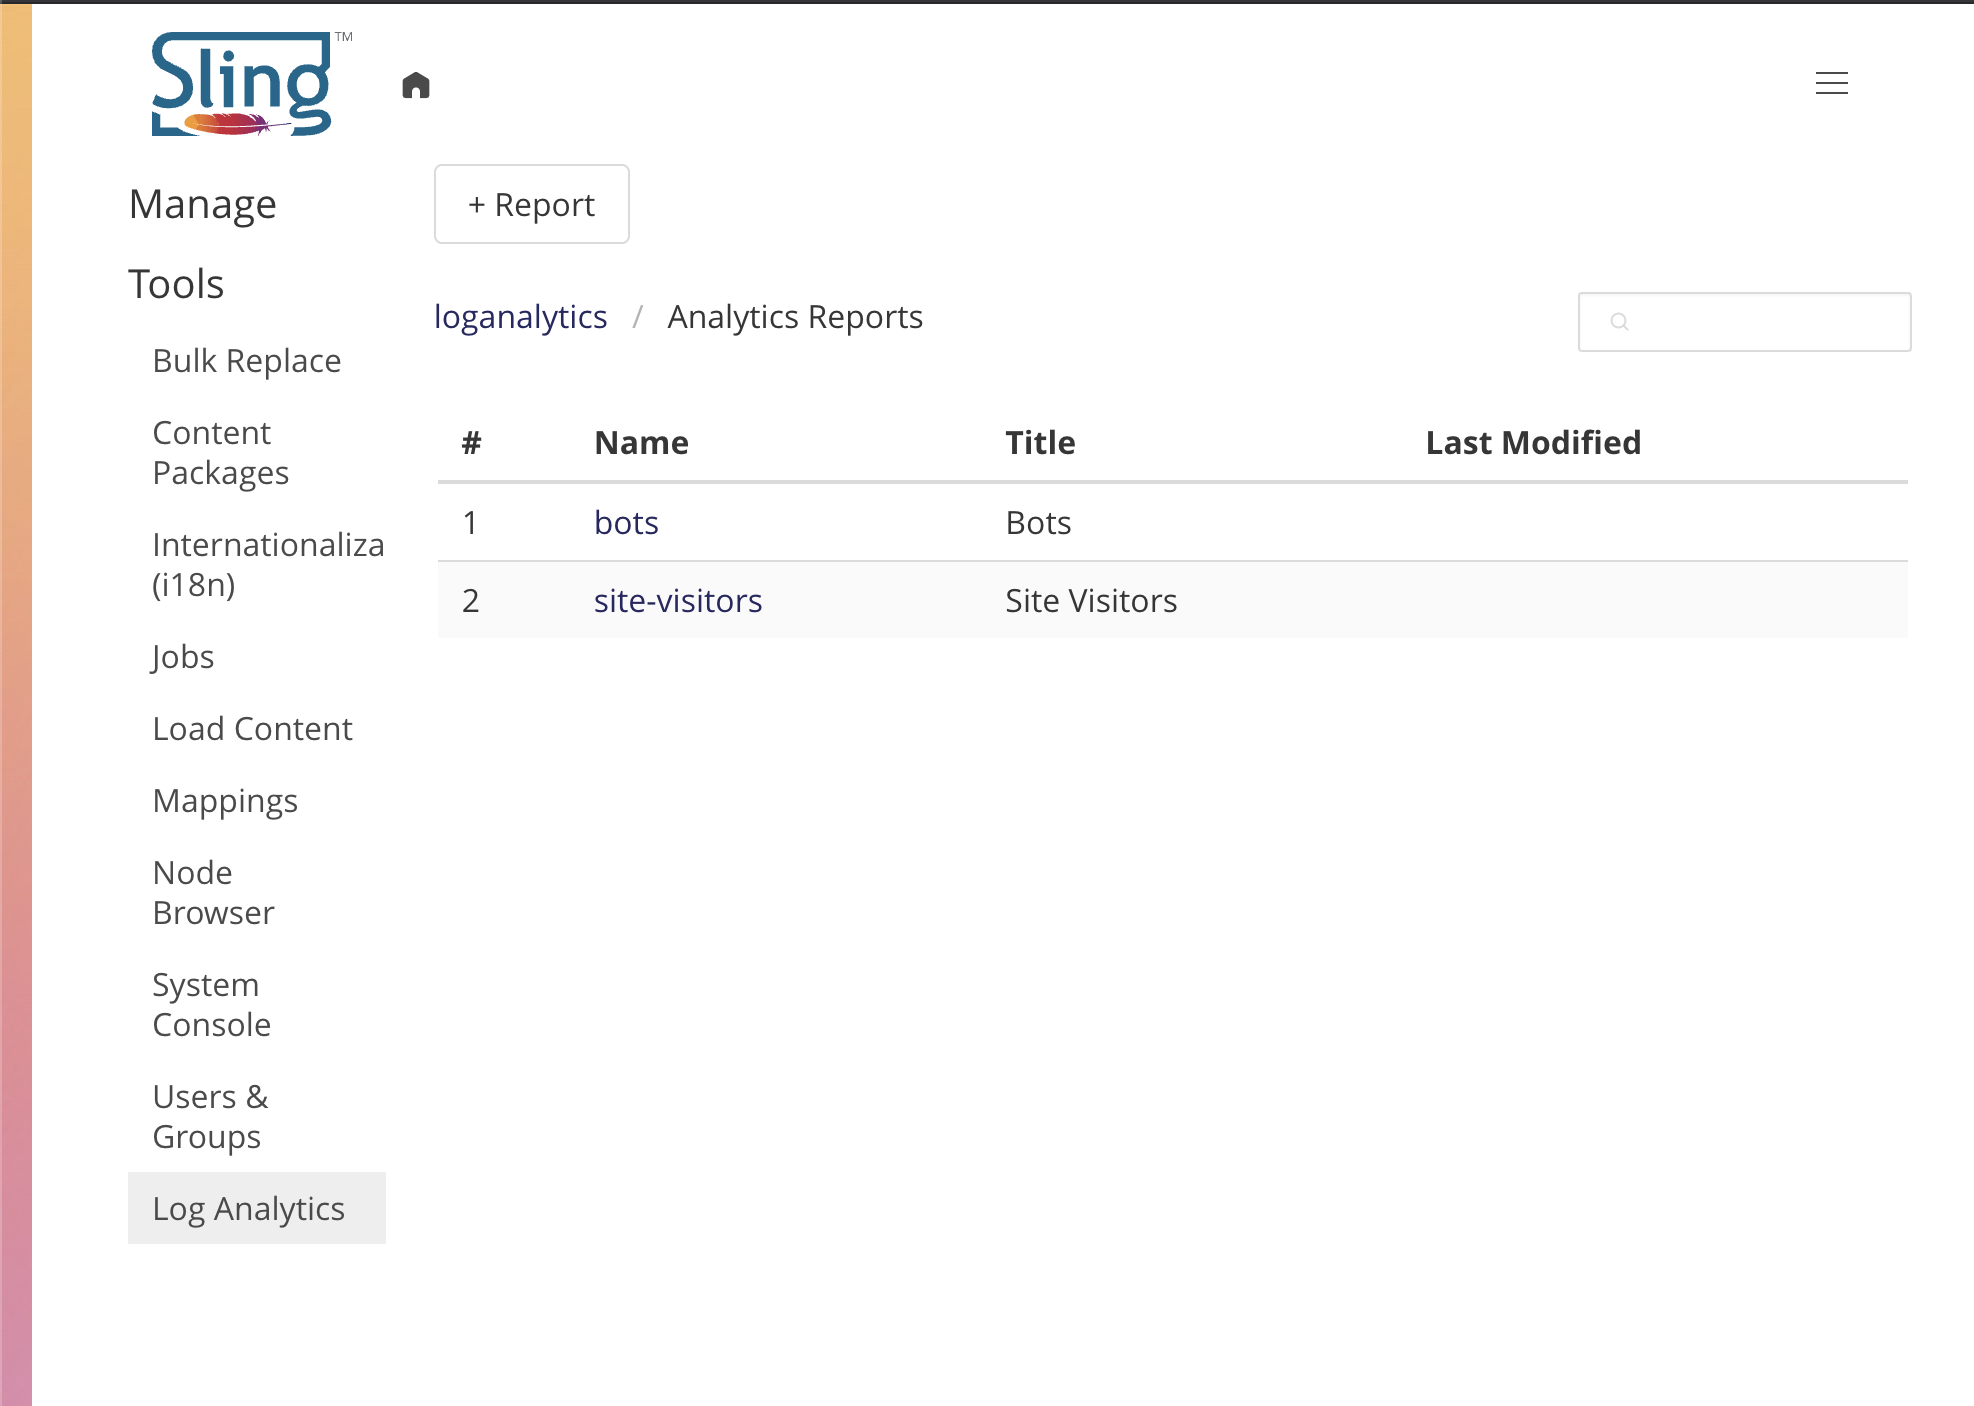Click the search magnifier icon

click(x=1619, y=322)
